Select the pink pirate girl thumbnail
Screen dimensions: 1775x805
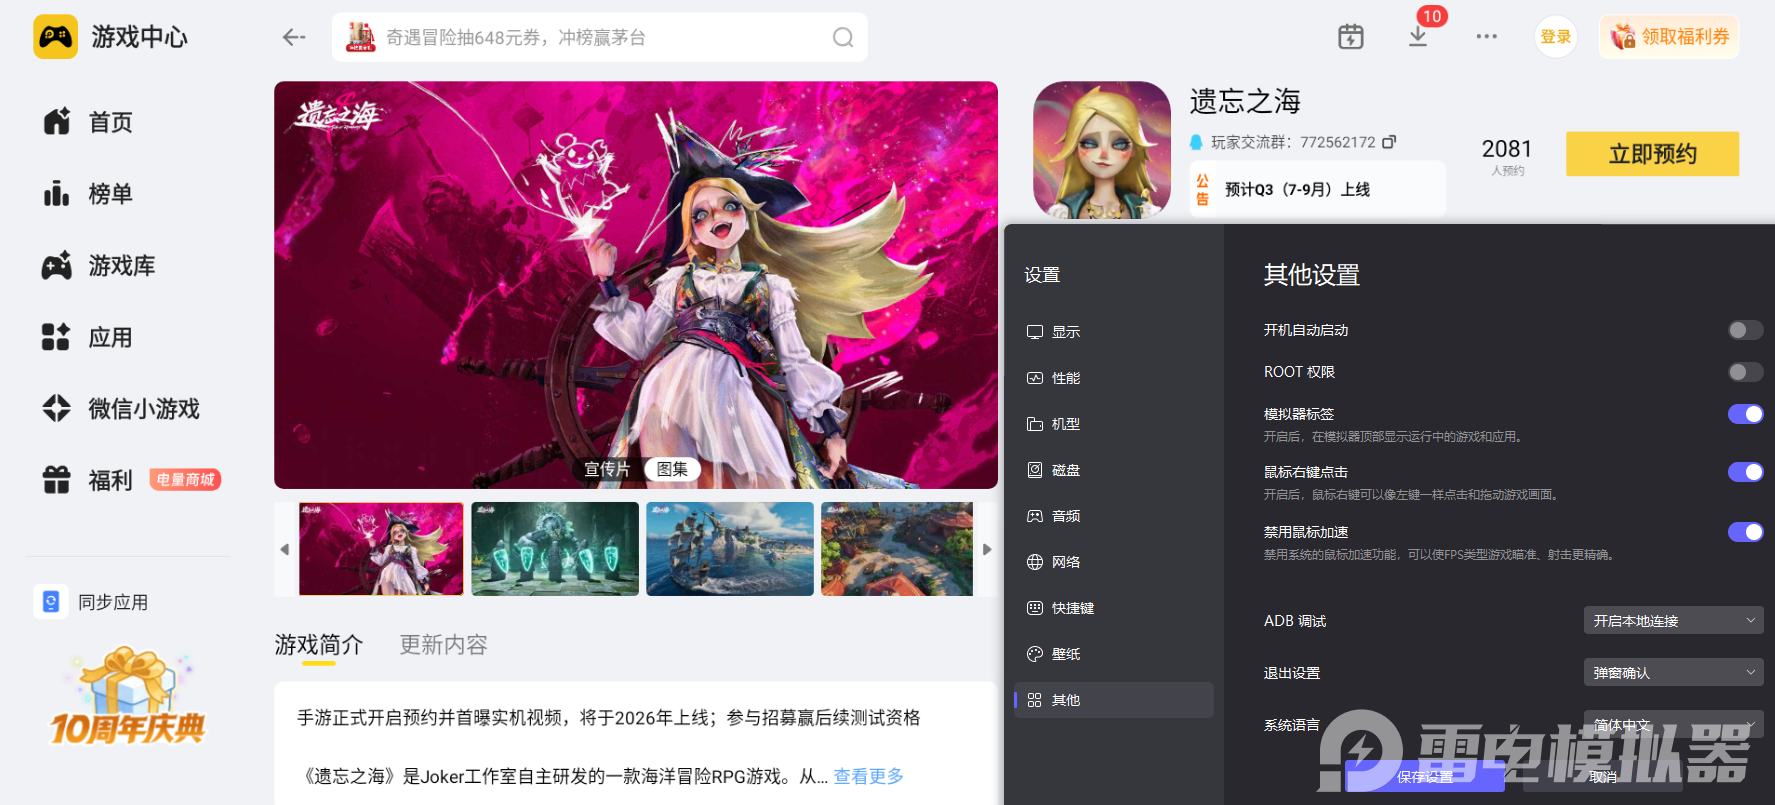tap(381, 549)
